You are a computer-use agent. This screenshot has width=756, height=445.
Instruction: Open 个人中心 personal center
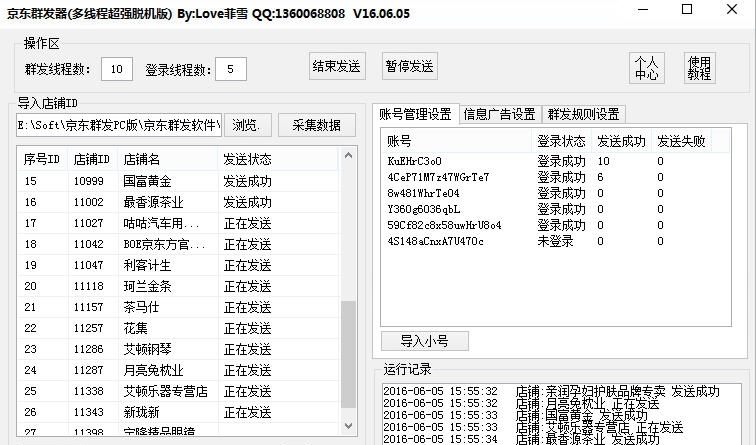point(646,68)
